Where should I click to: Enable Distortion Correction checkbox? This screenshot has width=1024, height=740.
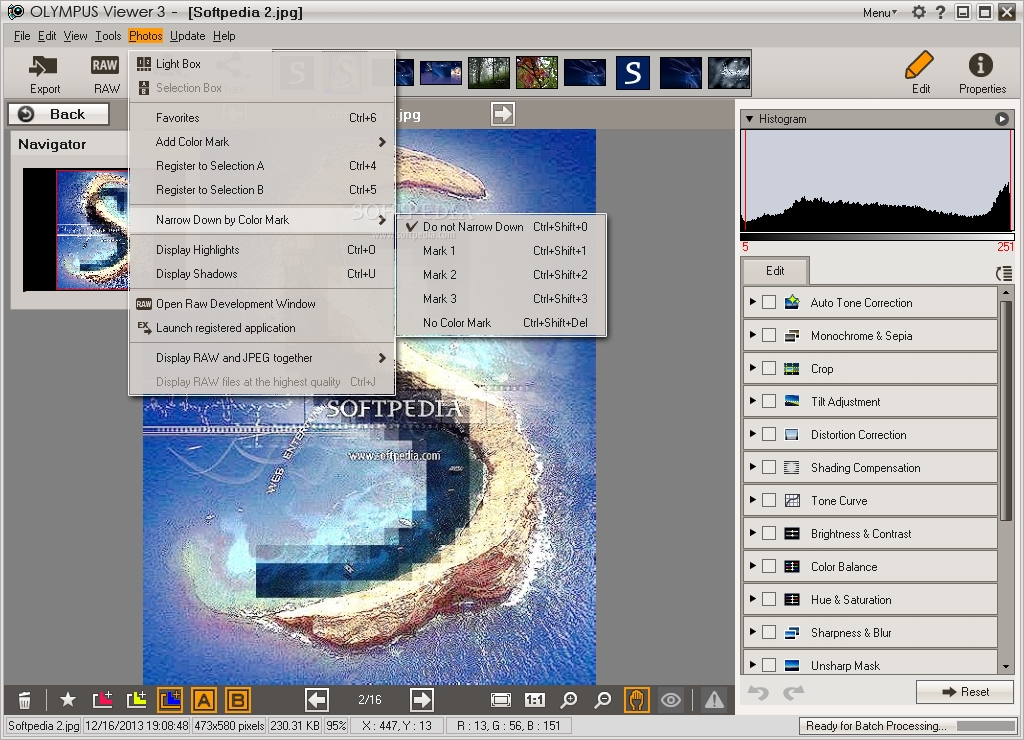click(x=769, y=434)
